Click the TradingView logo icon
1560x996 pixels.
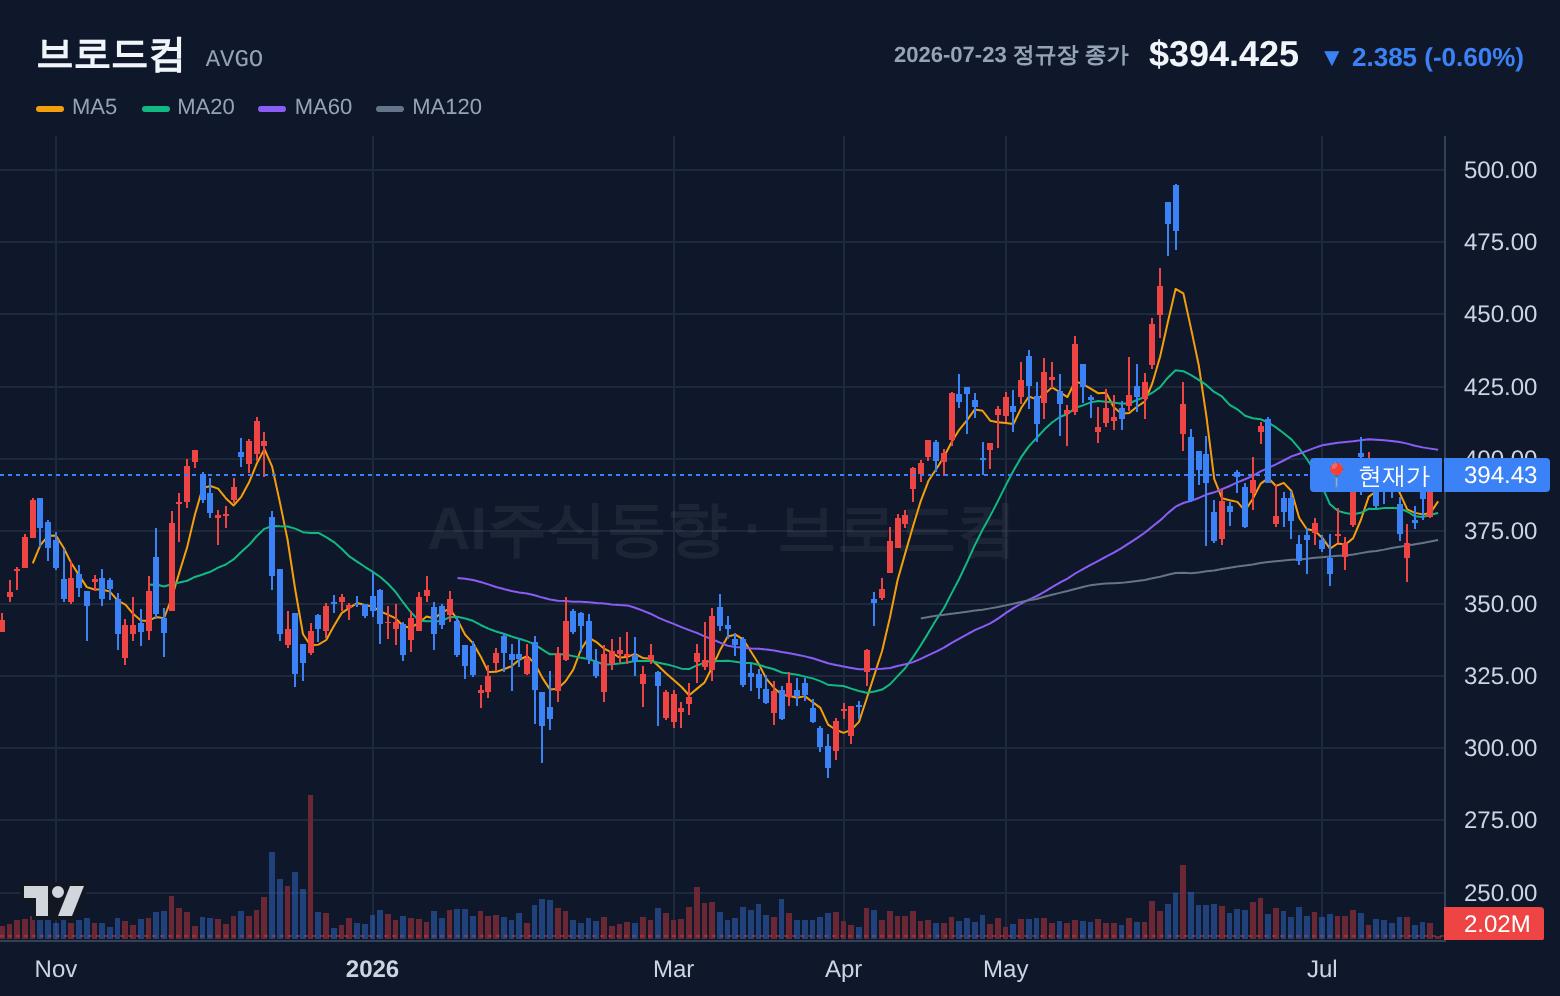pos(53,901)
